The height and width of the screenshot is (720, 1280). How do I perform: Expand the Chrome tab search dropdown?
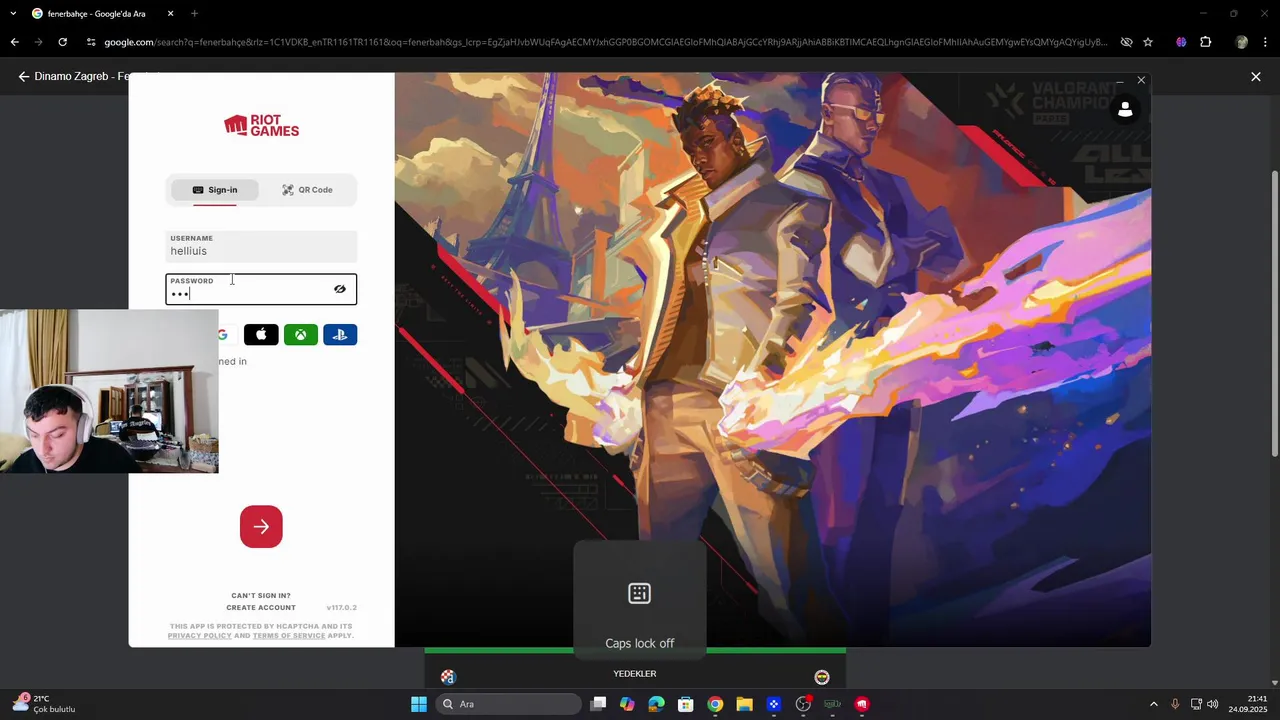click(x=13, y=14)
